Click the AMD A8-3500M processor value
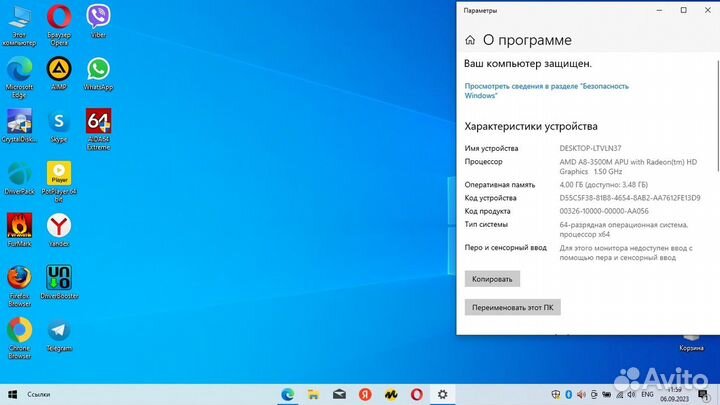The image size is (720, 405). coord(628,167)
